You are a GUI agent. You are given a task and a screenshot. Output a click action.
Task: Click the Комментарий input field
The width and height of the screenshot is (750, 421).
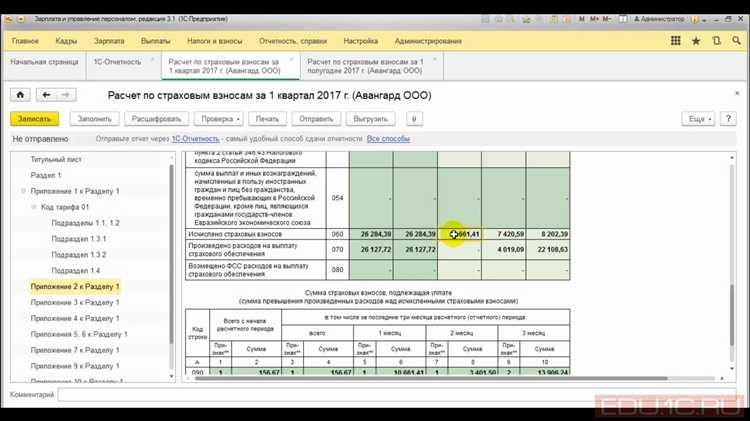click(397, 395)
